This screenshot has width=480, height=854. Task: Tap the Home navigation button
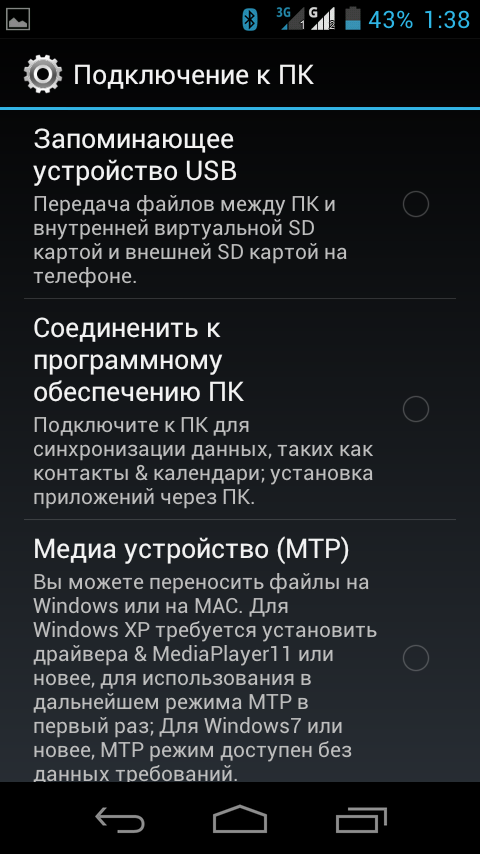point(240,819)
